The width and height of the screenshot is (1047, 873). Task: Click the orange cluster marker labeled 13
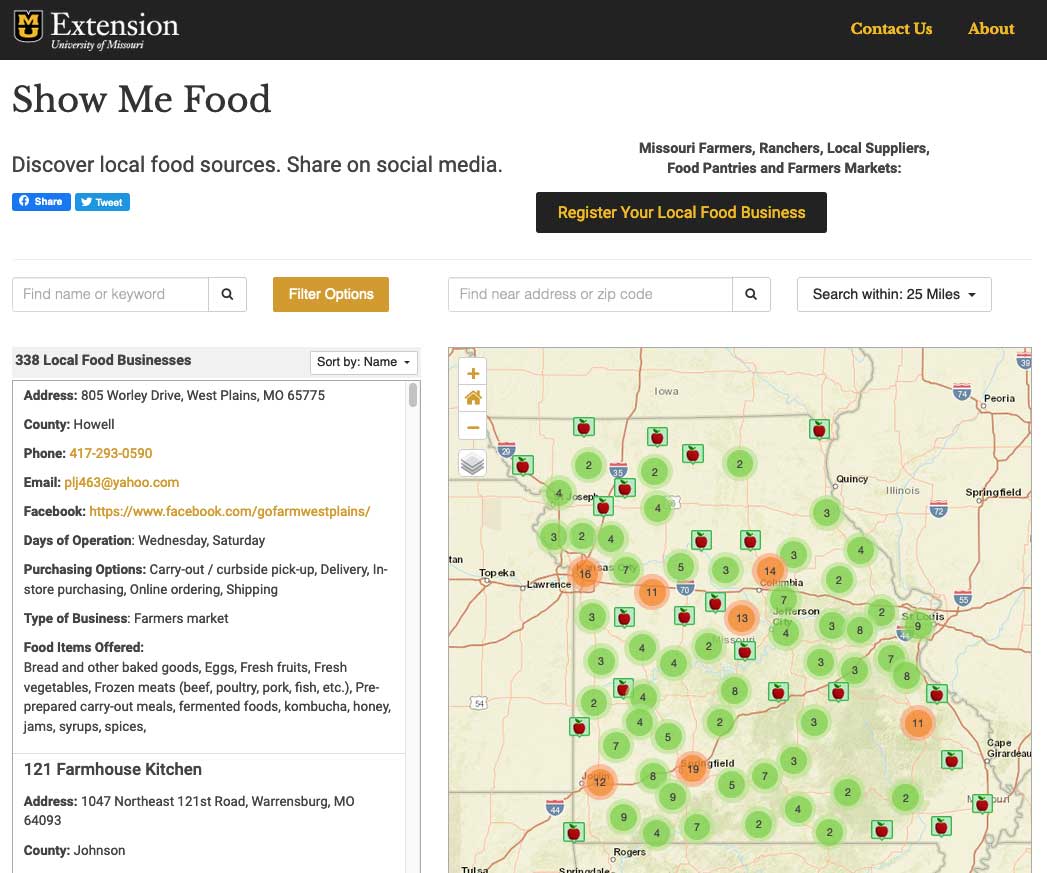point(742,618)
